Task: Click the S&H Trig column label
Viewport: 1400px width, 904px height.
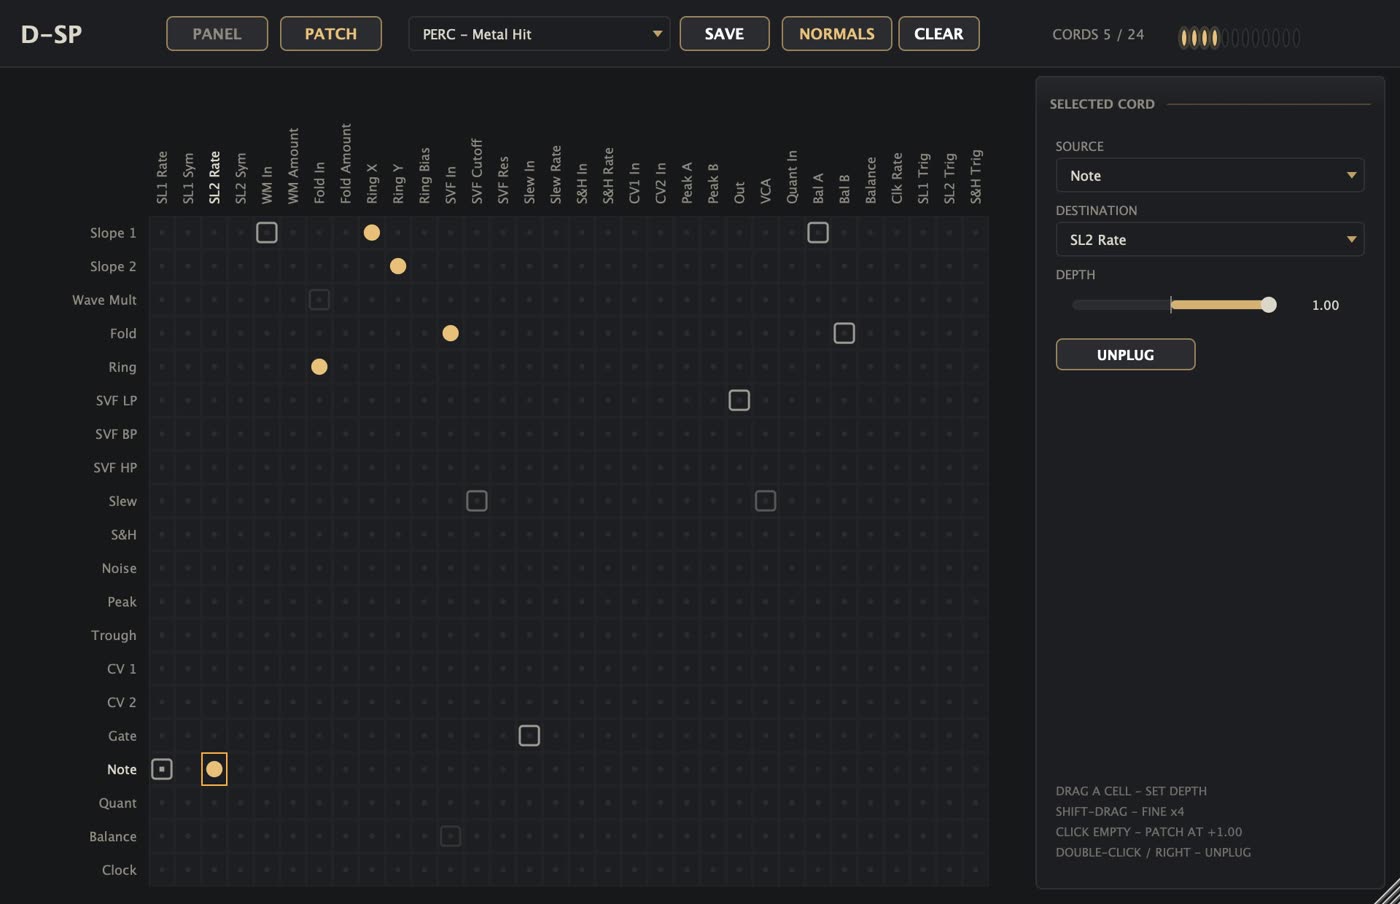Action: pos(976,177)
